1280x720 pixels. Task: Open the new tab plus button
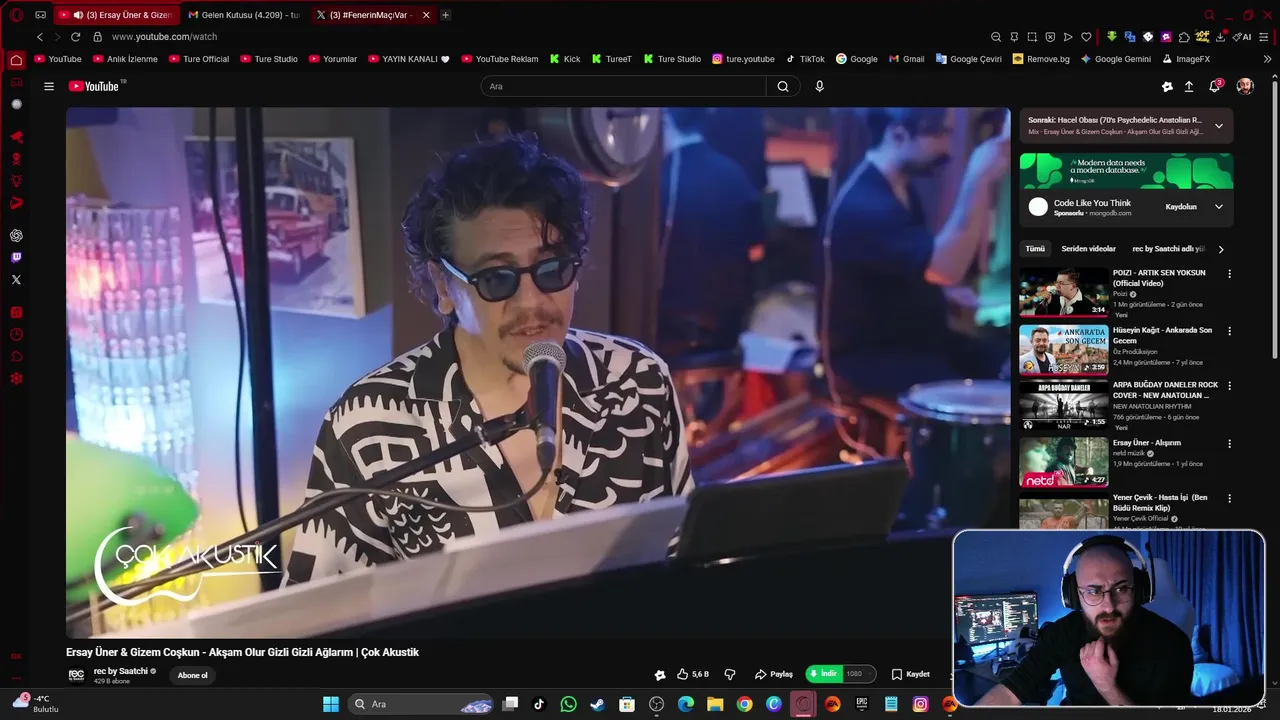coord(445,15)
